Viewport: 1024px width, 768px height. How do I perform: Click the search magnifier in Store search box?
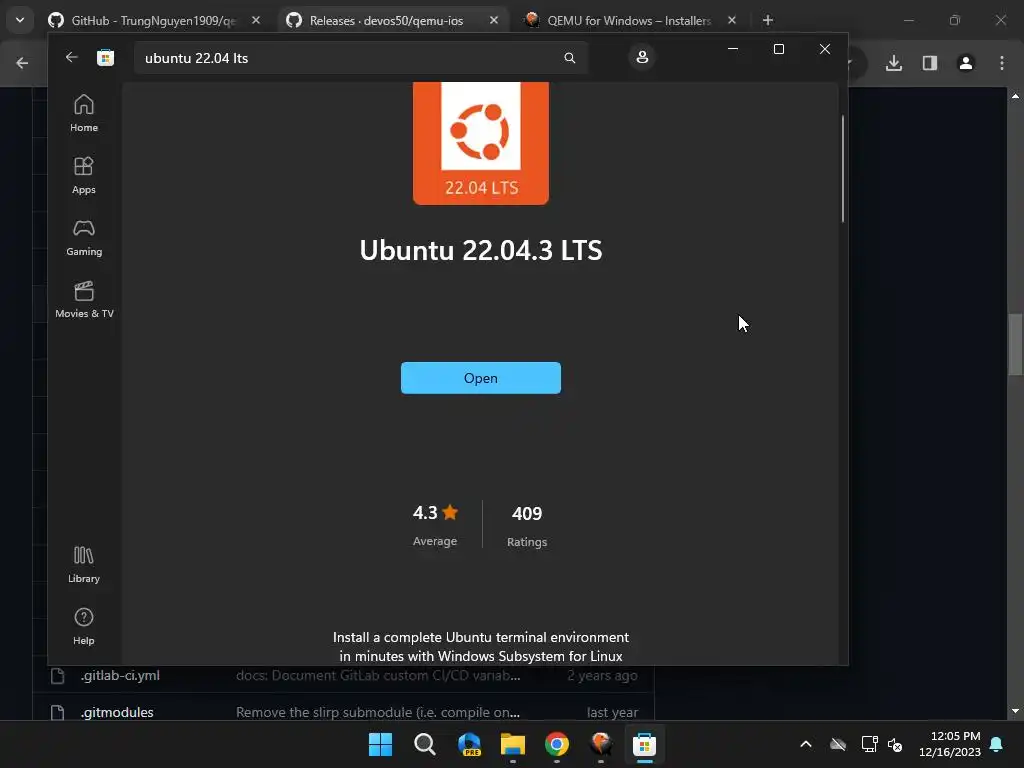pos(569,58)
